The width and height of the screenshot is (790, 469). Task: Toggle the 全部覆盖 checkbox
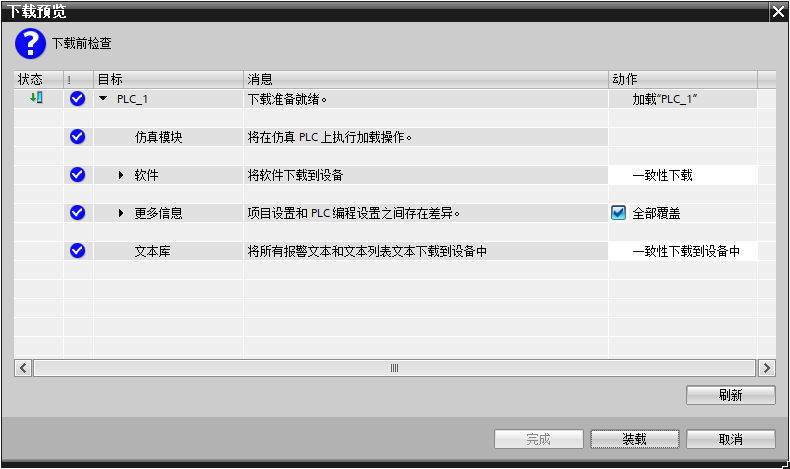(618, 213)
